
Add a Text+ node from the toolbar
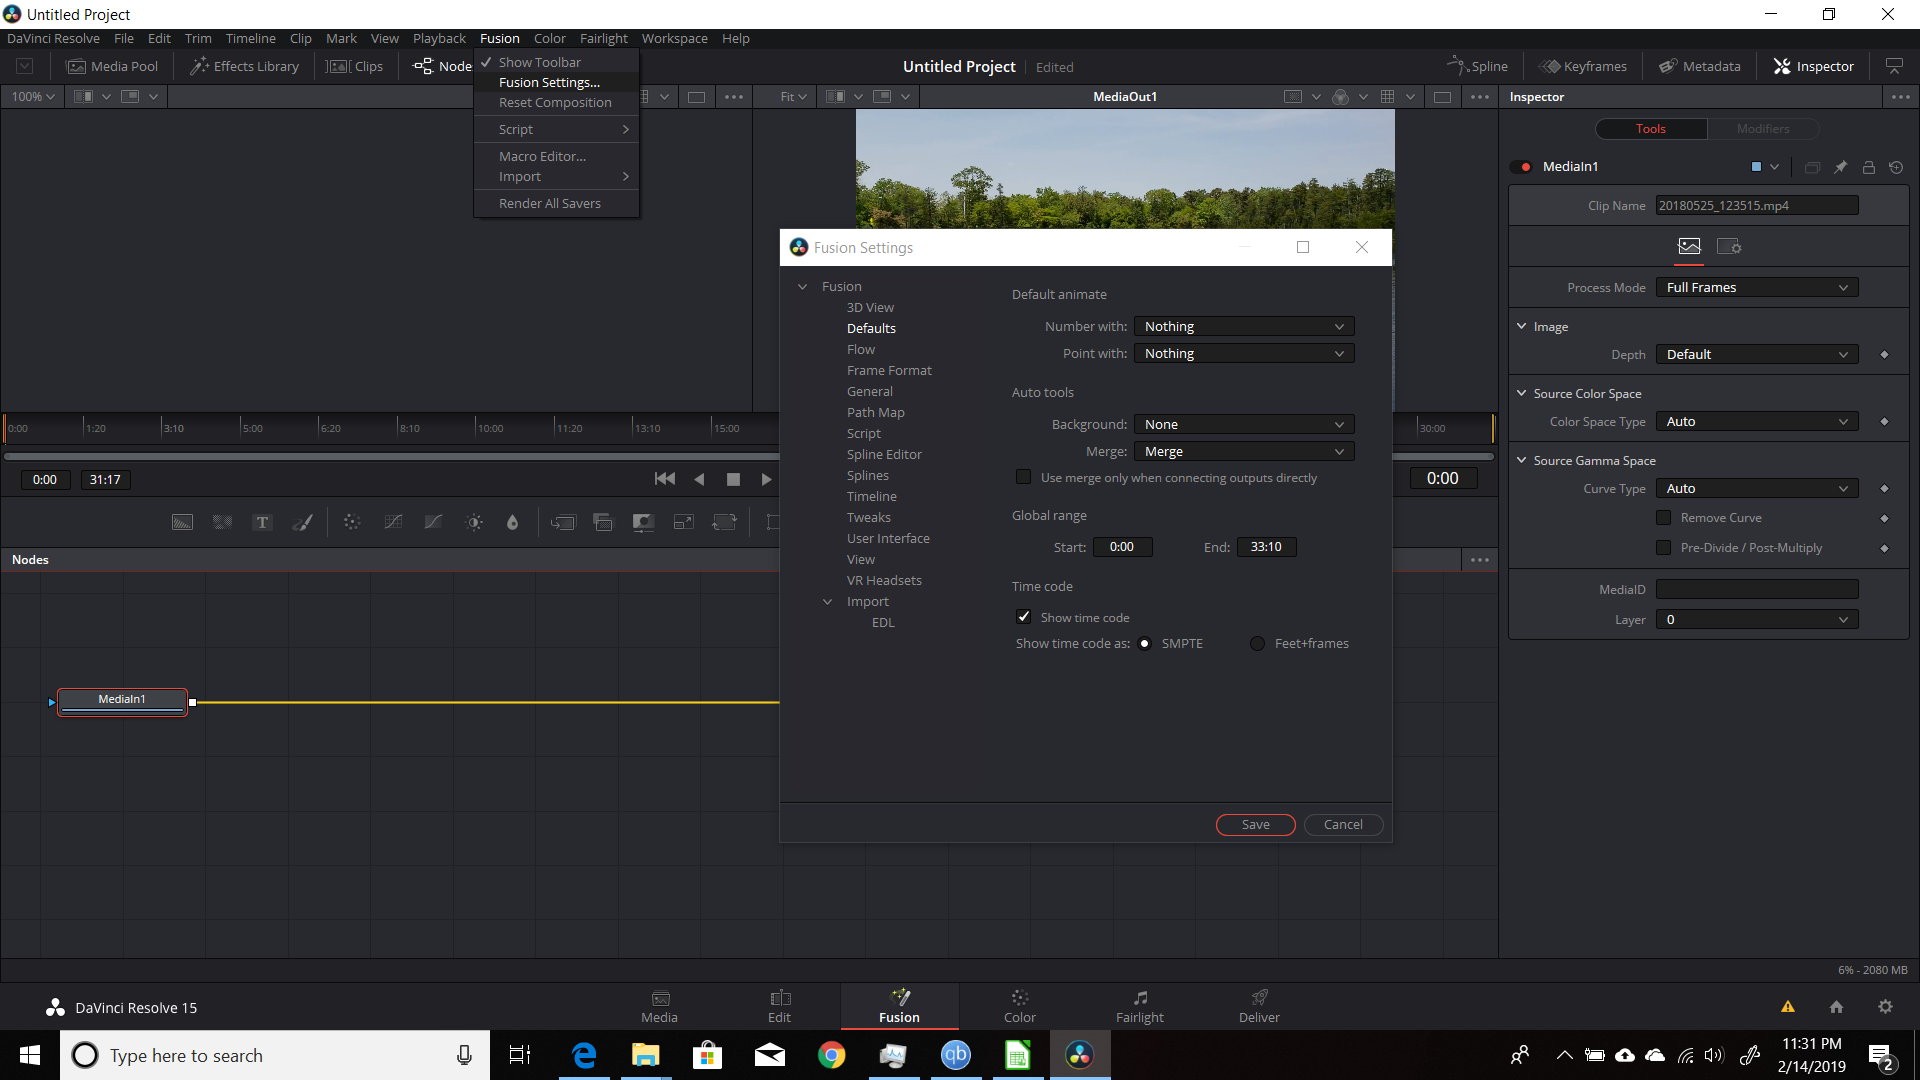262,522
